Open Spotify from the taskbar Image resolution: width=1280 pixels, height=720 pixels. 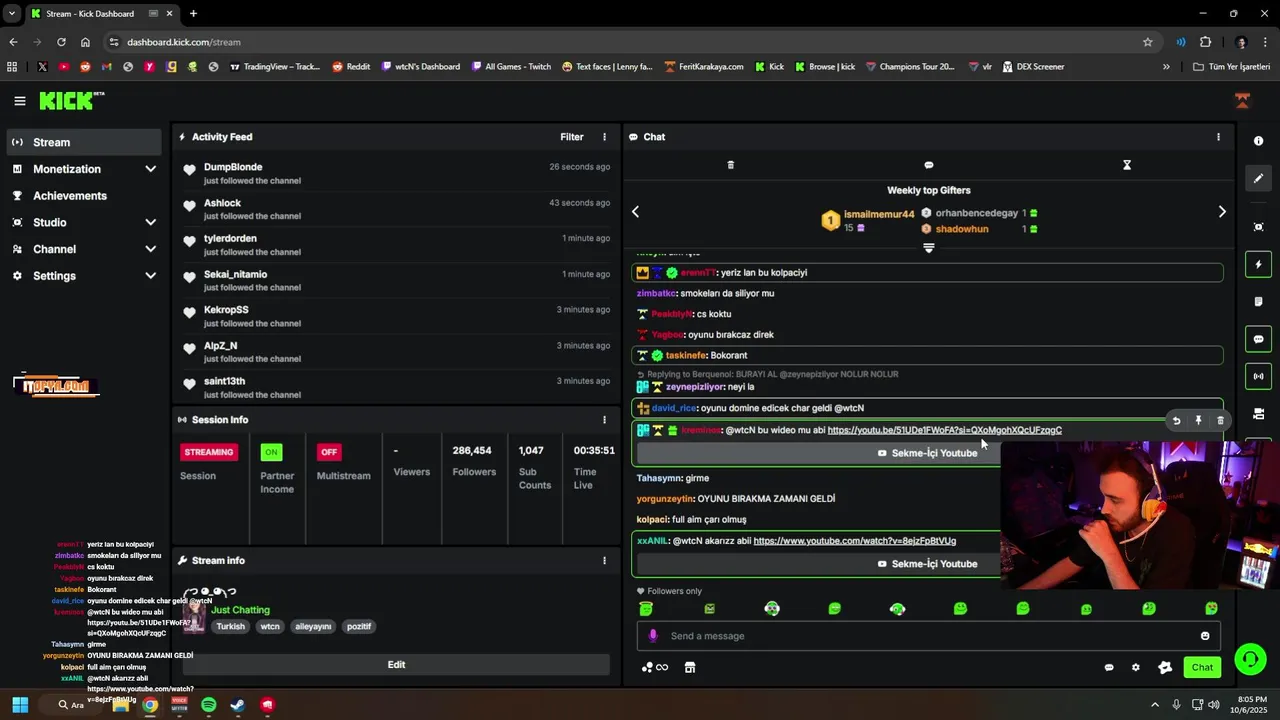tap(208, 705)
